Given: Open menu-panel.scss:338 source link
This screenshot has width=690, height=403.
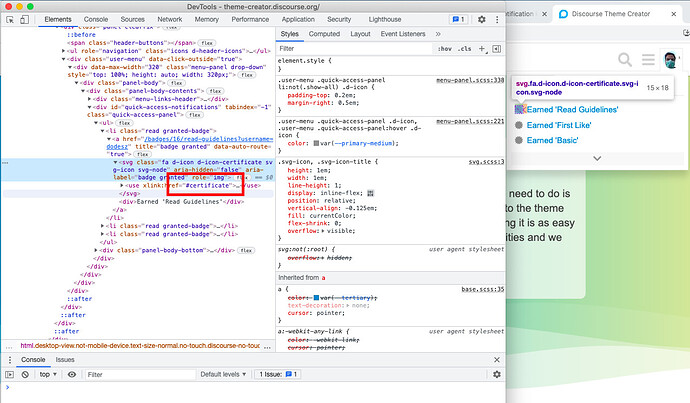Looking at the screenshot, I should [470, 80].
